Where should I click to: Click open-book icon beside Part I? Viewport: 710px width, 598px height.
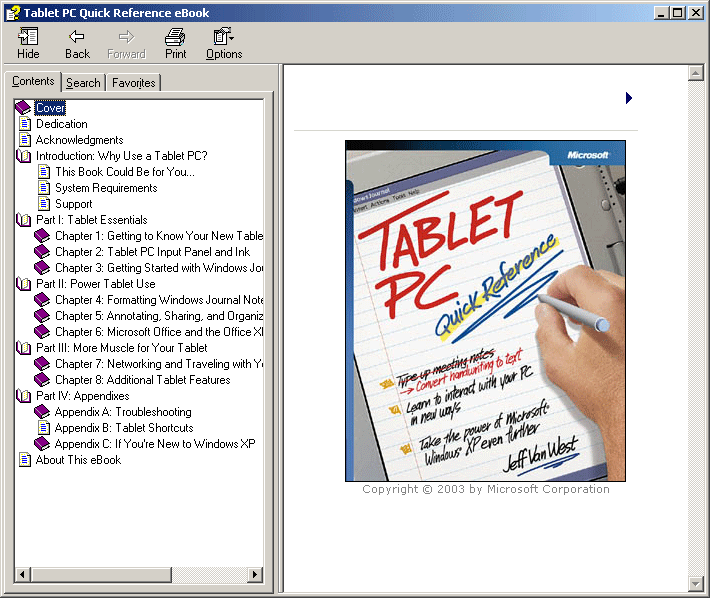(x=24, y=220)
